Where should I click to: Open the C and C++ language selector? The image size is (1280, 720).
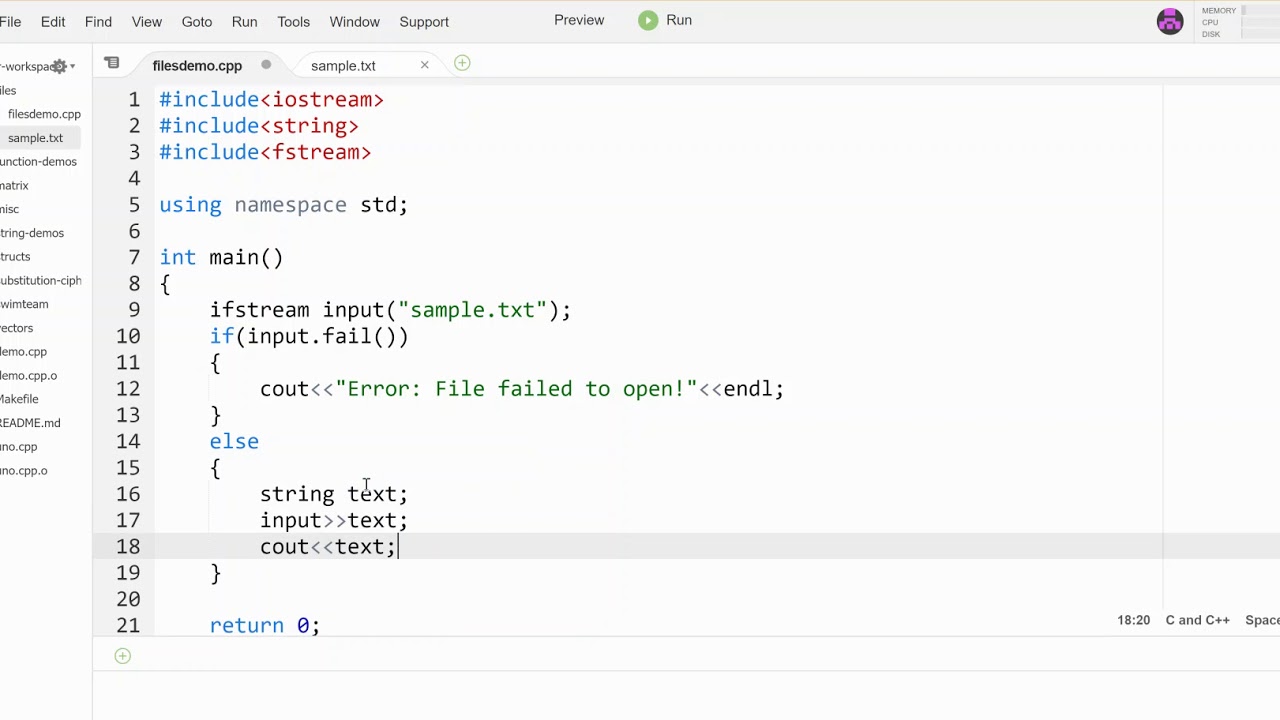(x=1197, y=620)
